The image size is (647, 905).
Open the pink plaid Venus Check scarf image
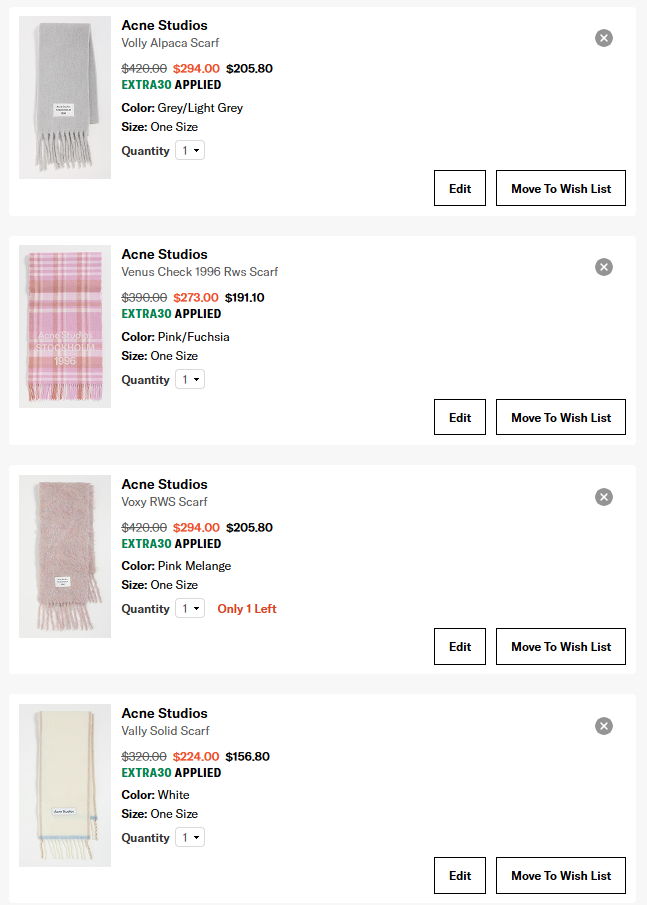click(x=65, y=326)
